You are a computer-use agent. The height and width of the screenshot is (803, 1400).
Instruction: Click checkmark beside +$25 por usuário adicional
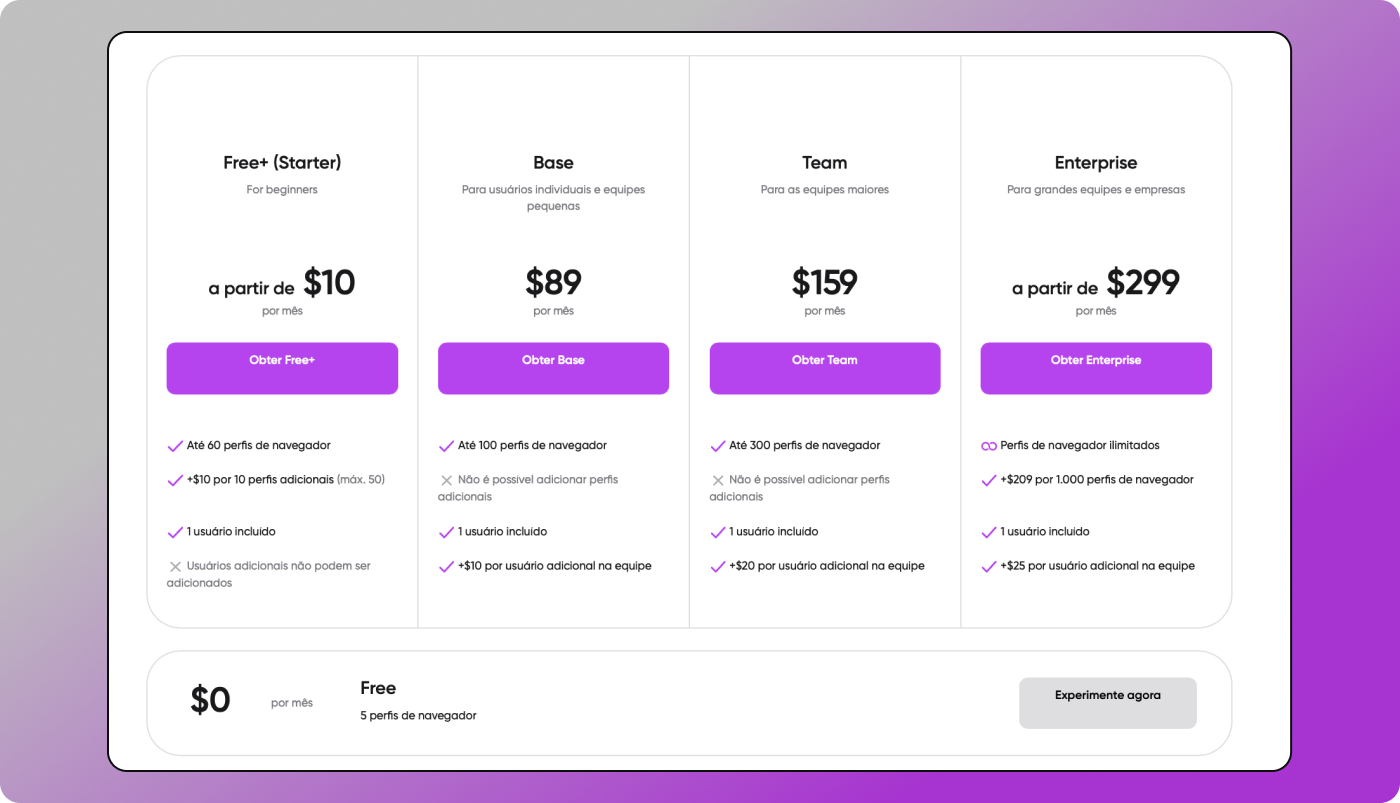click(989, 566)
